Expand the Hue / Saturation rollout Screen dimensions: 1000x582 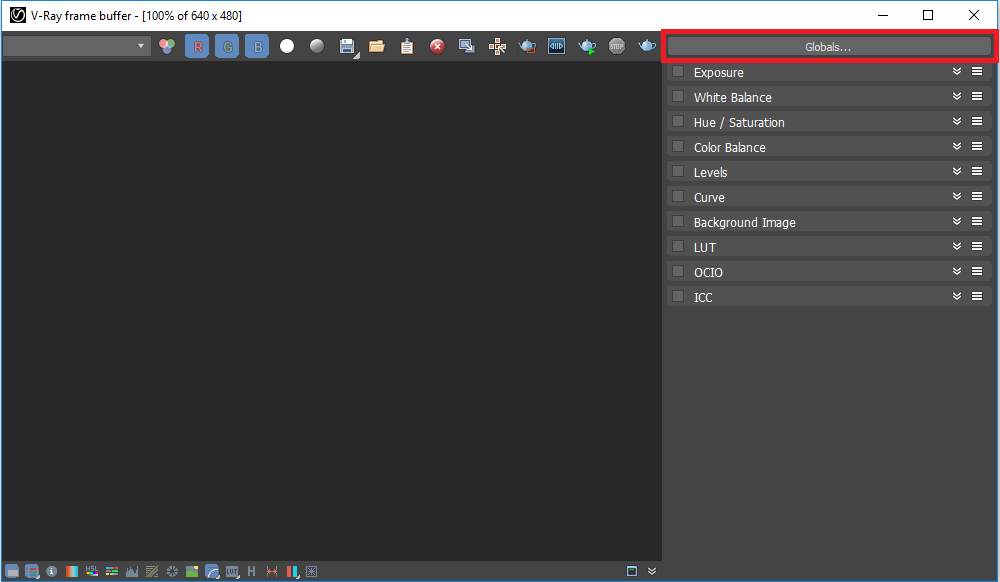coord(957,121)
